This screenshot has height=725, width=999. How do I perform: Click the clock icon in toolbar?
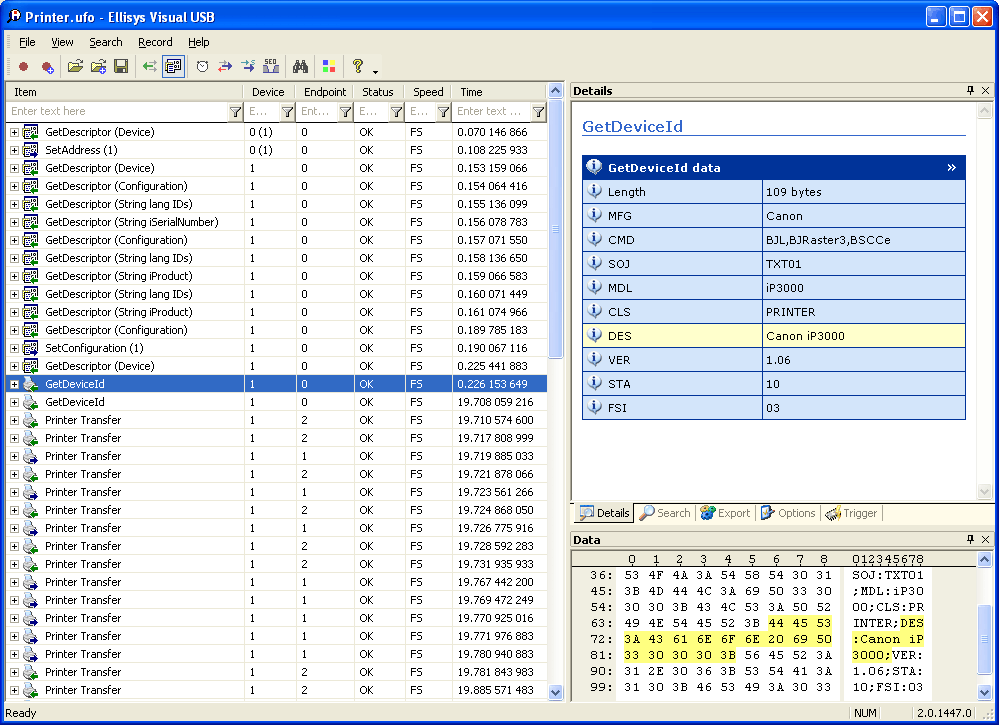tap(202, 67)
